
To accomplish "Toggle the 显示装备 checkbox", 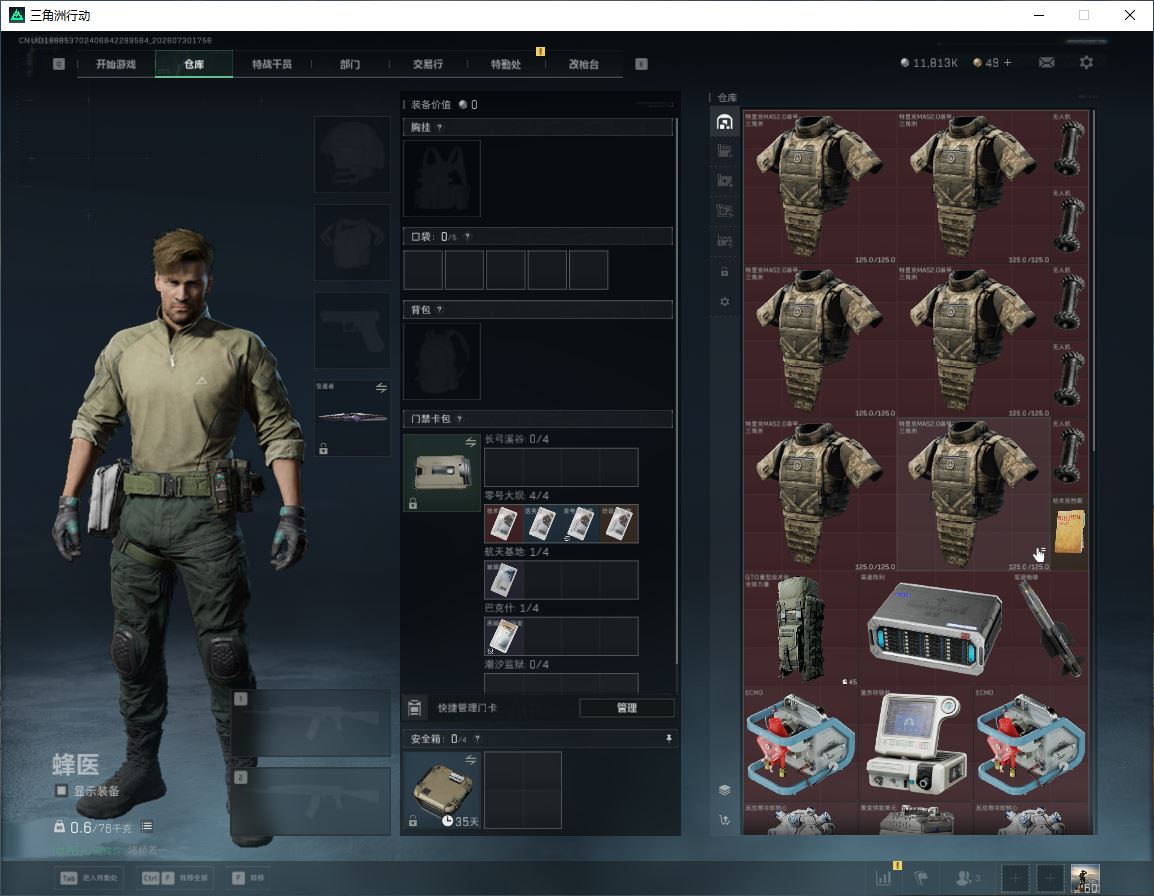I will [x=62, y=791].
